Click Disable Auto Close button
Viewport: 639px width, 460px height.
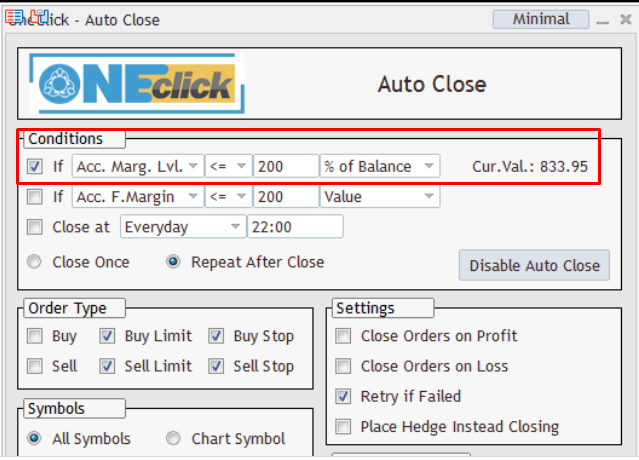click(x=534, y=265)
